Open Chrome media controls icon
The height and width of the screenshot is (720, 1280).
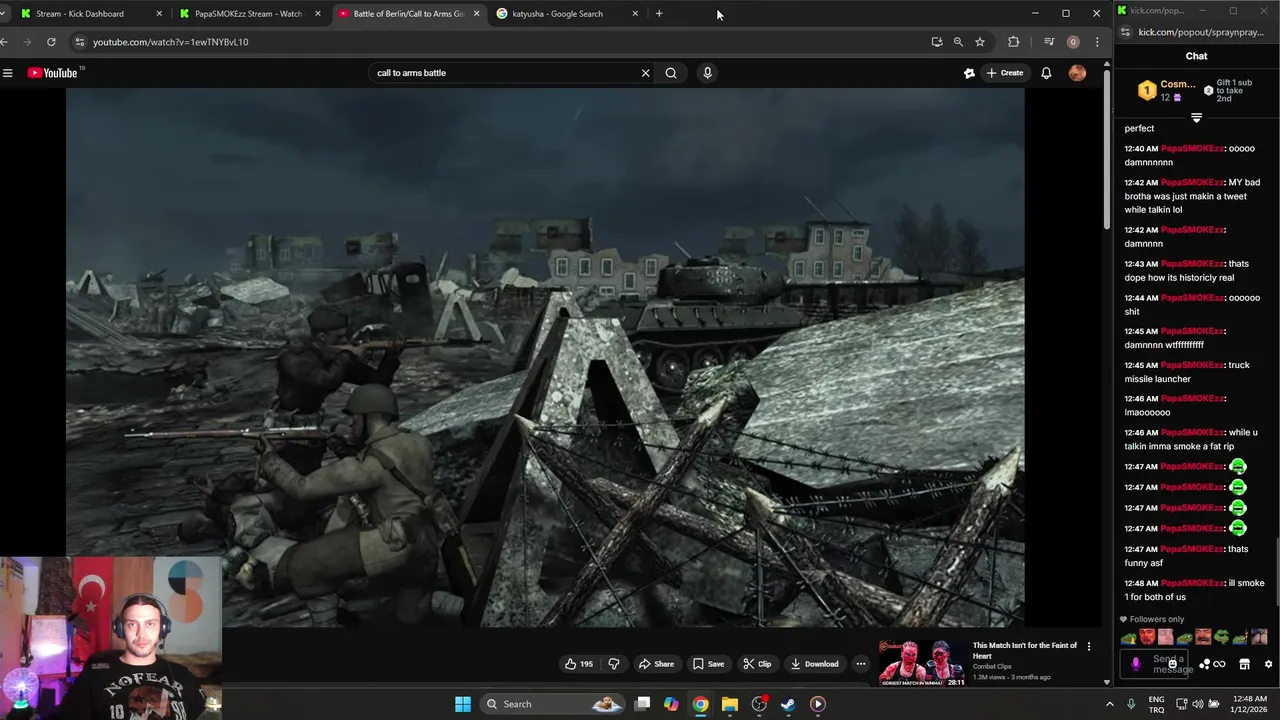pyautogui.click(x=1049, y=42)
